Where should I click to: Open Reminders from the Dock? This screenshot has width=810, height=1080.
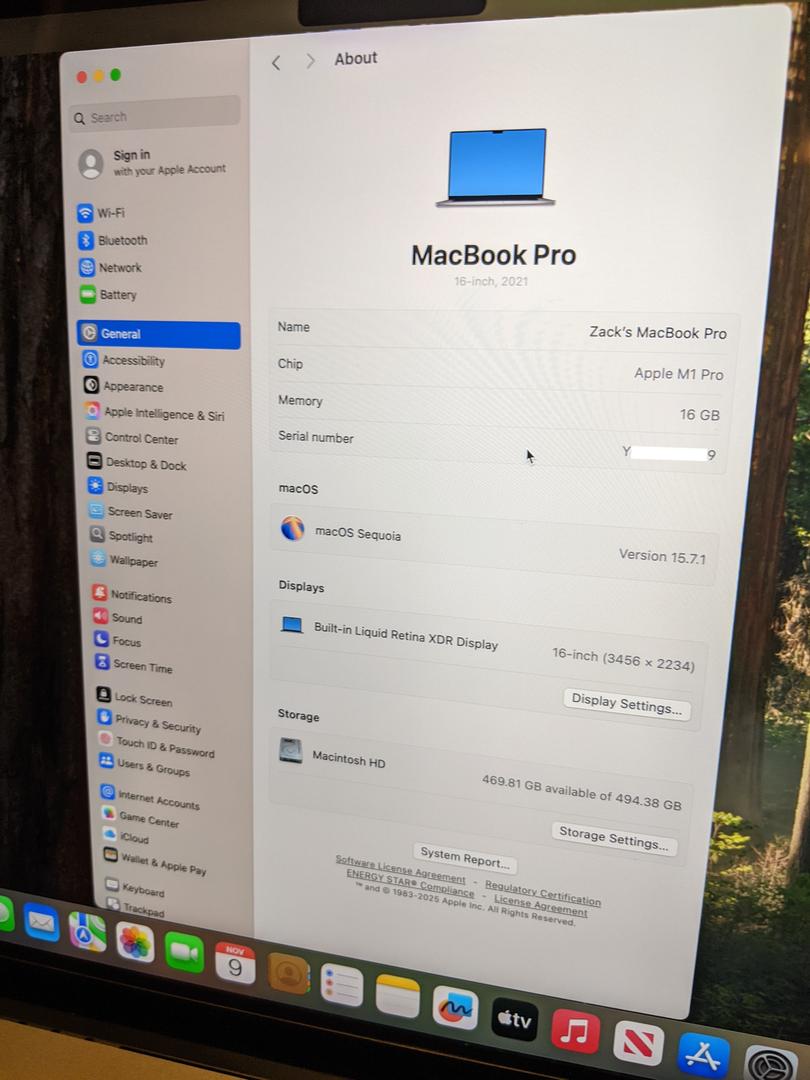tap(342, 985)
